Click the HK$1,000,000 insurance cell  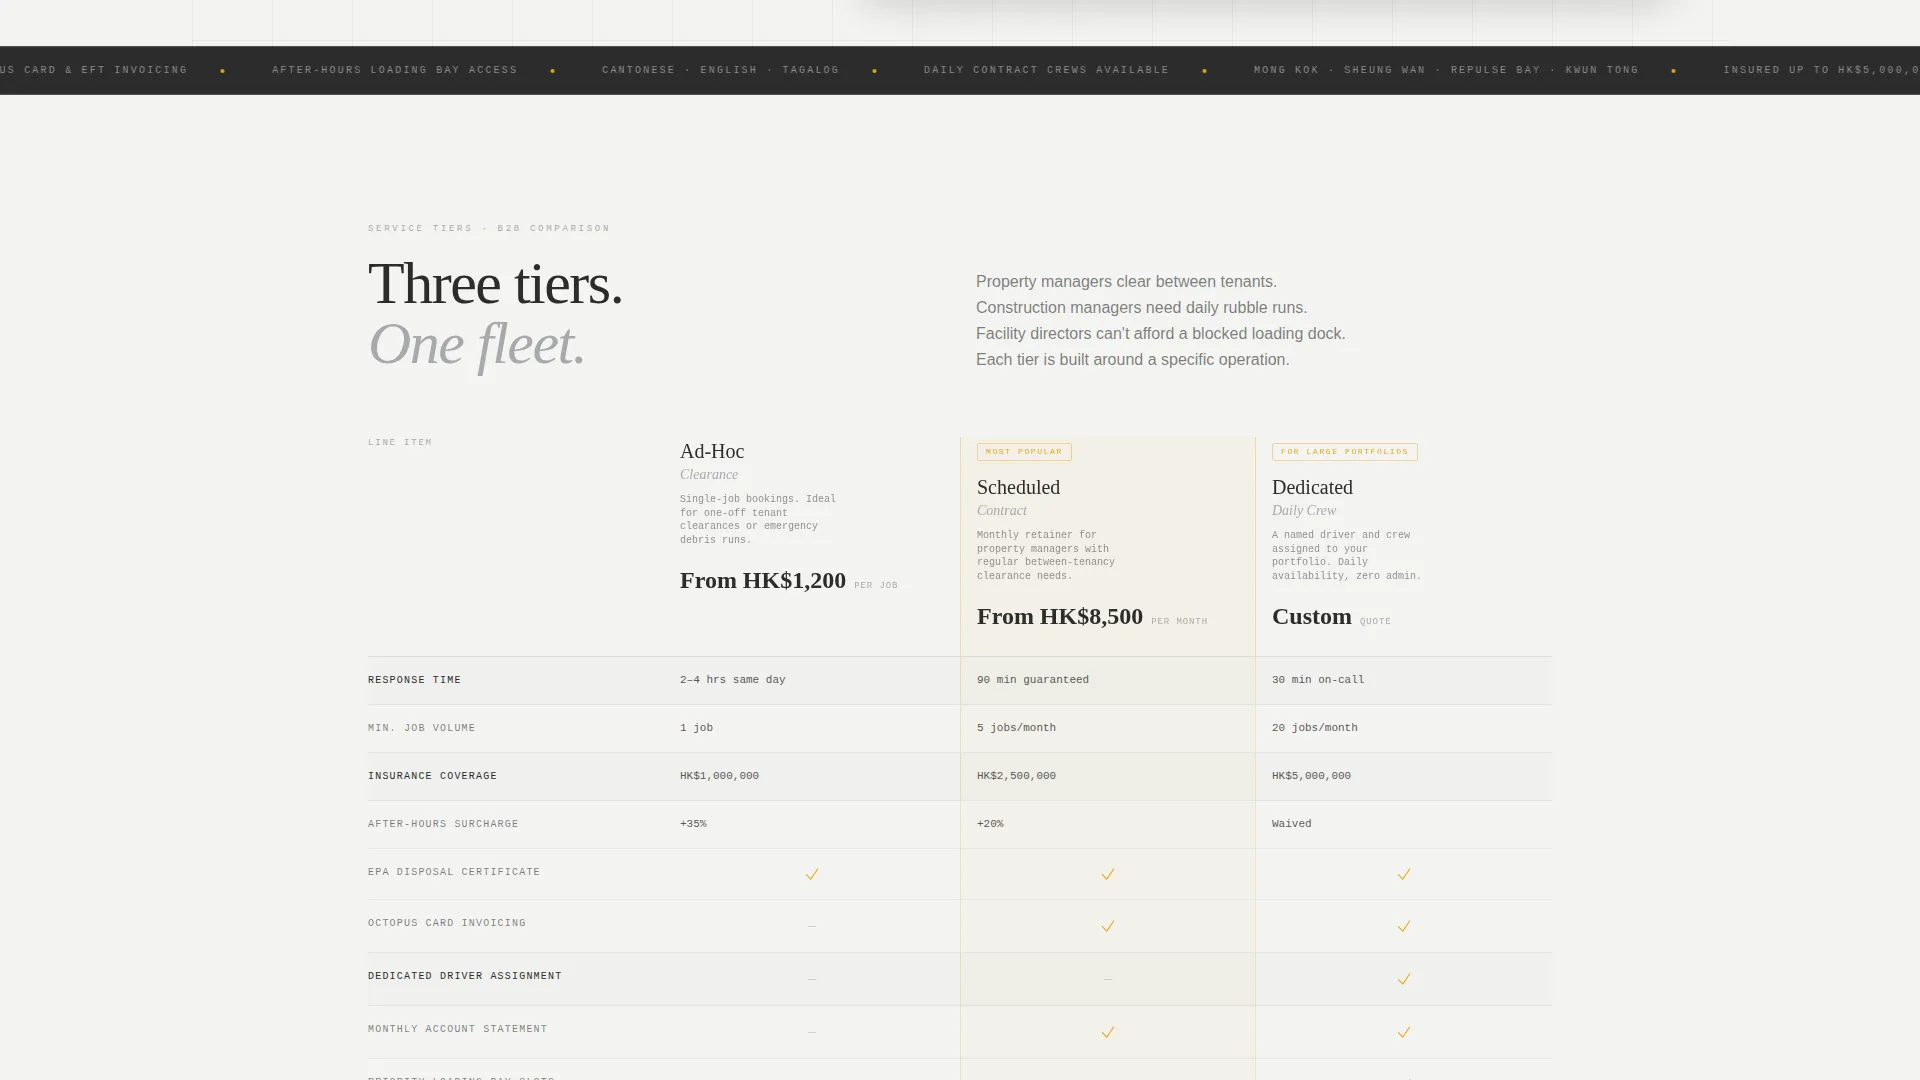[x=719, y=776]
